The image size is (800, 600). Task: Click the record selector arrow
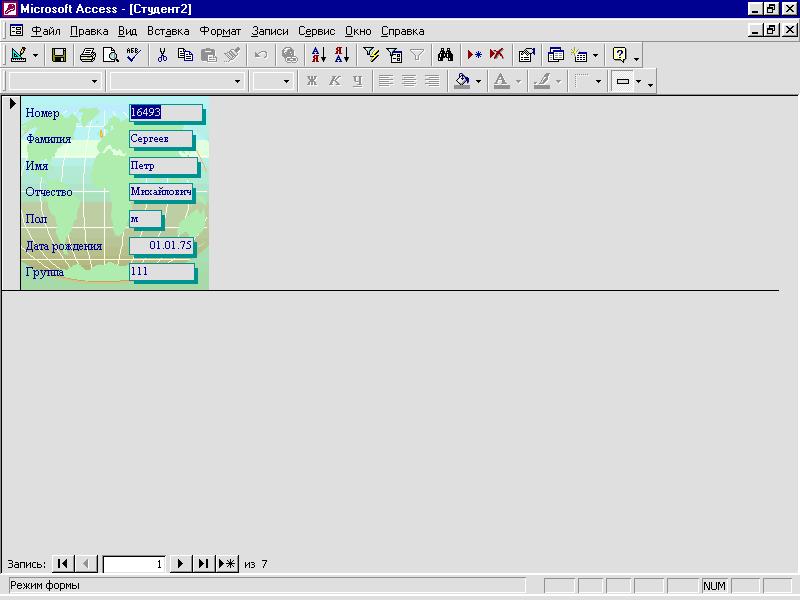(x=12, y=104)
